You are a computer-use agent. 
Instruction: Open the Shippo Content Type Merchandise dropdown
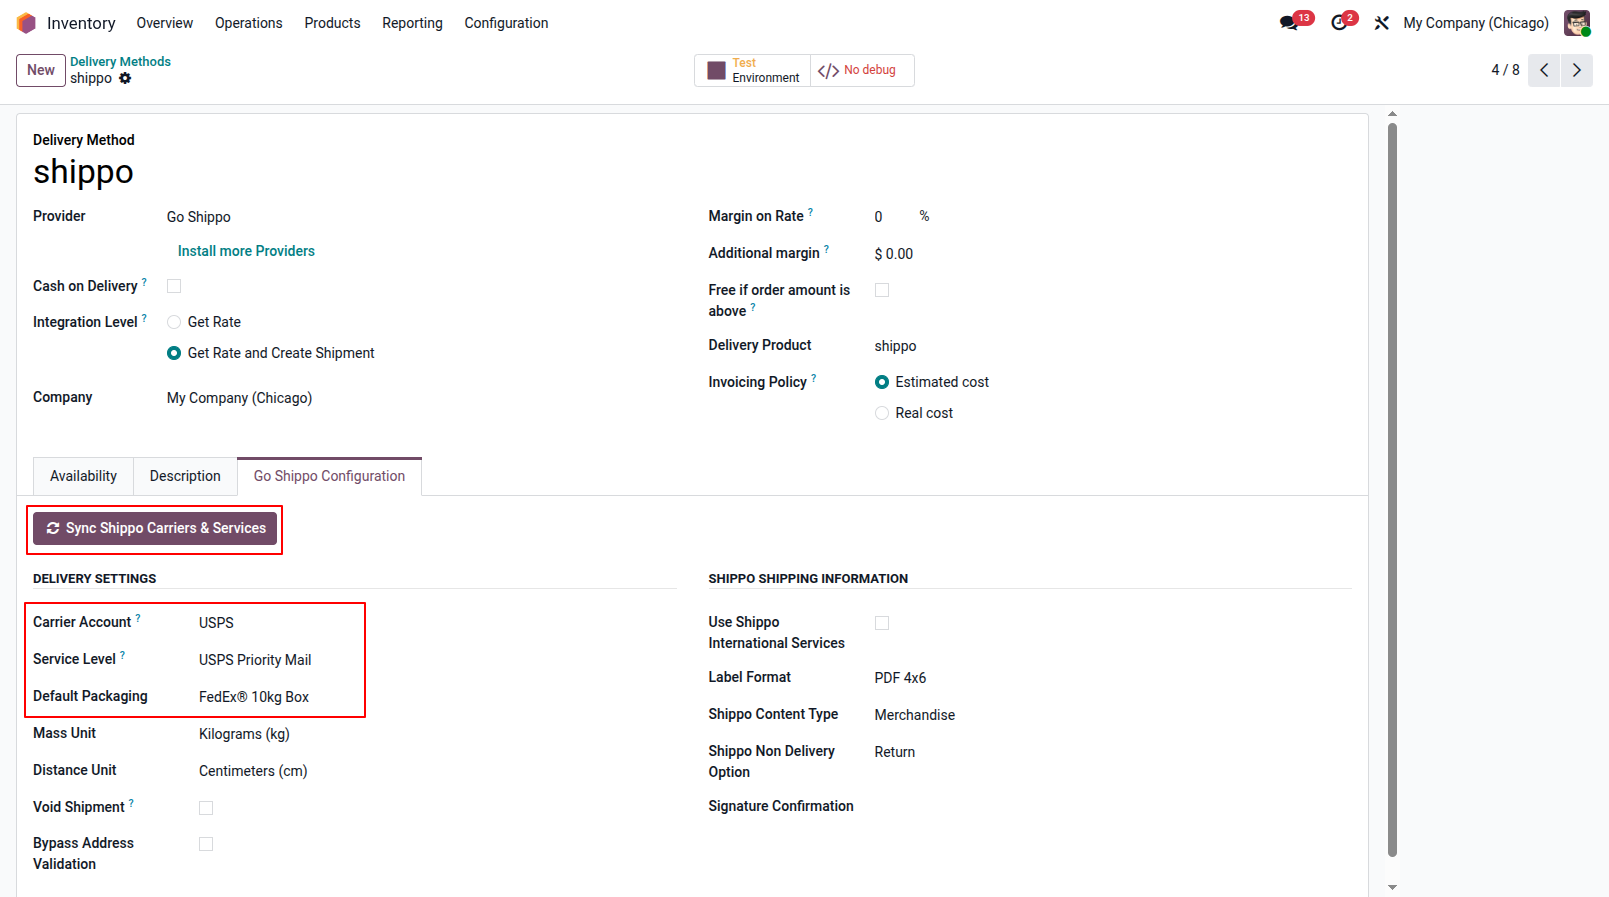point(1112,715)
